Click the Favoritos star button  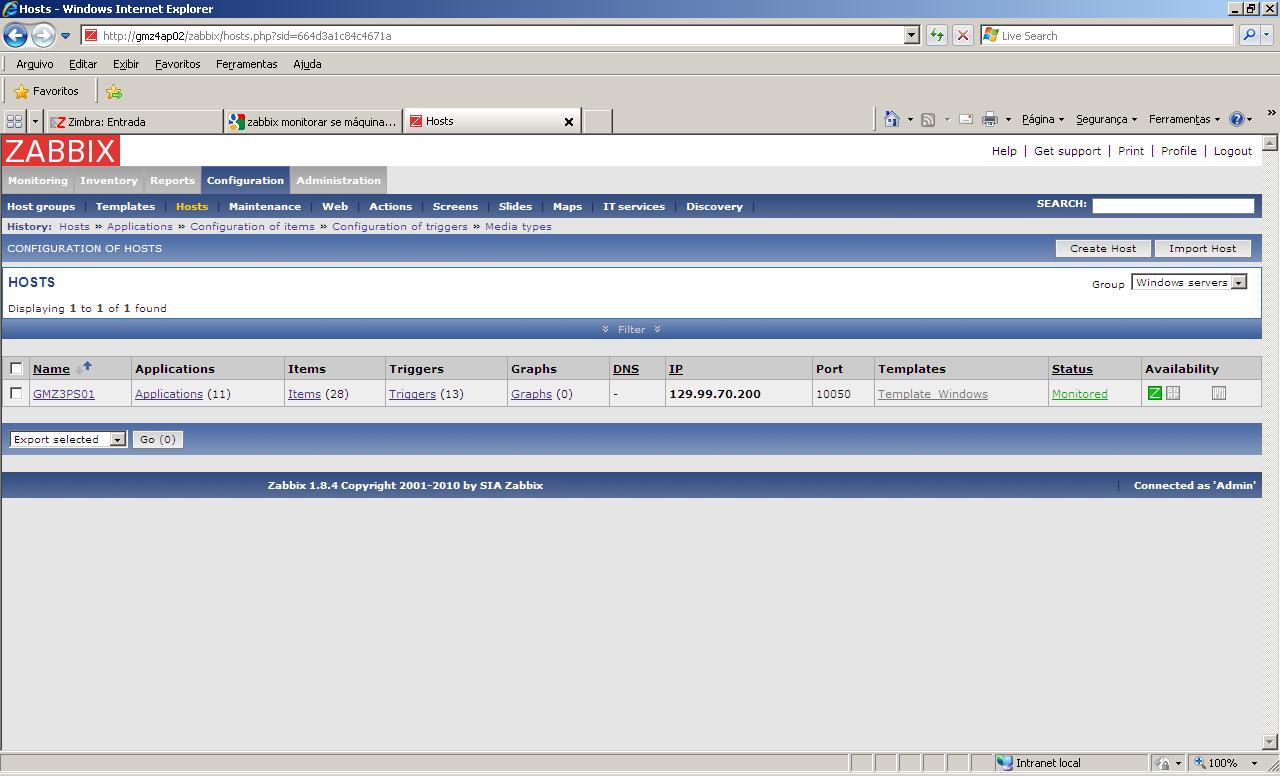[46, 91]
